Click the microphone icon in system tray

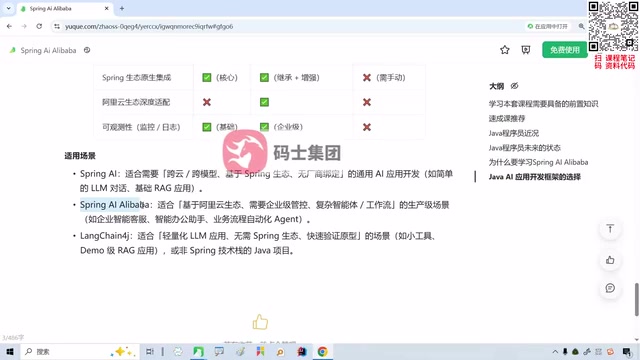point(565,351)
